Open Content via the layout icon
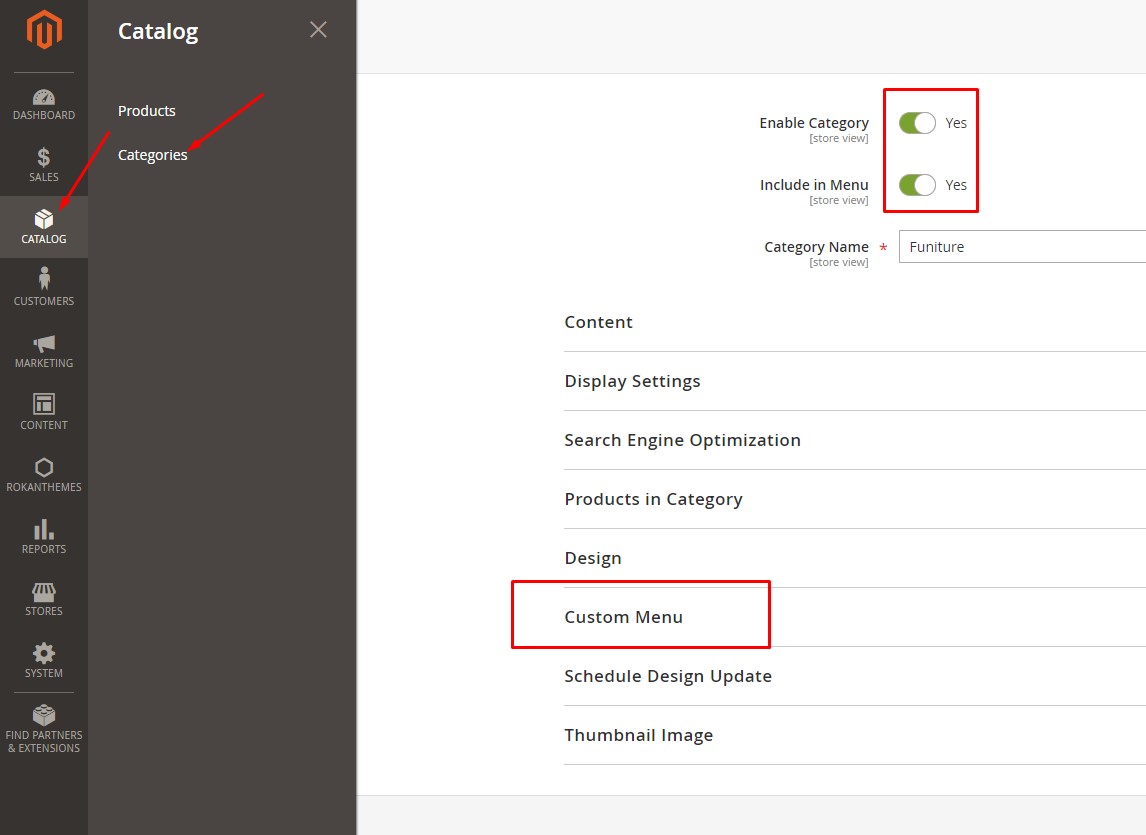The width and height of the screenshot is (1146, 835). [x=44, y=404]
